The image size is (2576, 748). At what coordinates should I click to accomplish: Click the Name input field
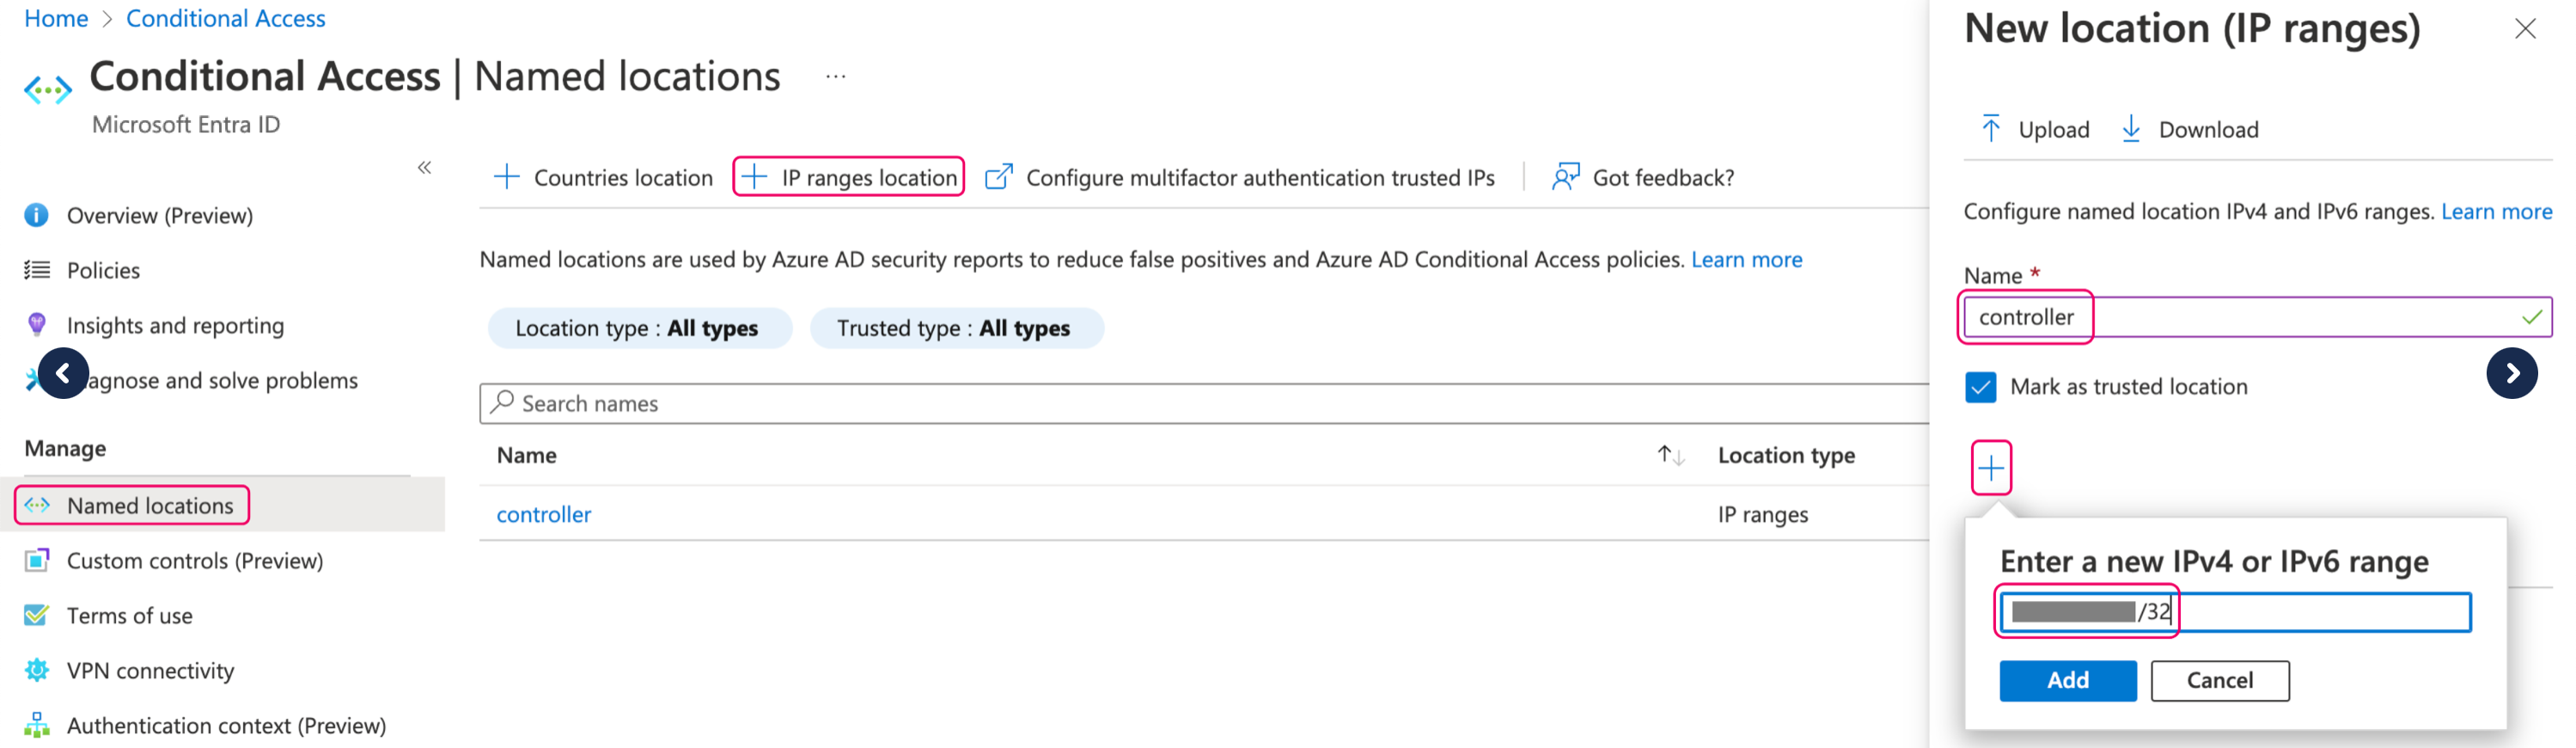coord(2257,317)
